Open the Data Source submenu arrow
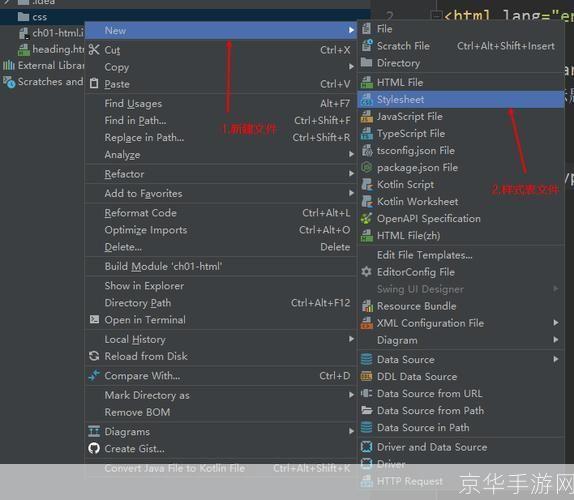The width and height of the screenshot is (574, 500). coord(556,359)
